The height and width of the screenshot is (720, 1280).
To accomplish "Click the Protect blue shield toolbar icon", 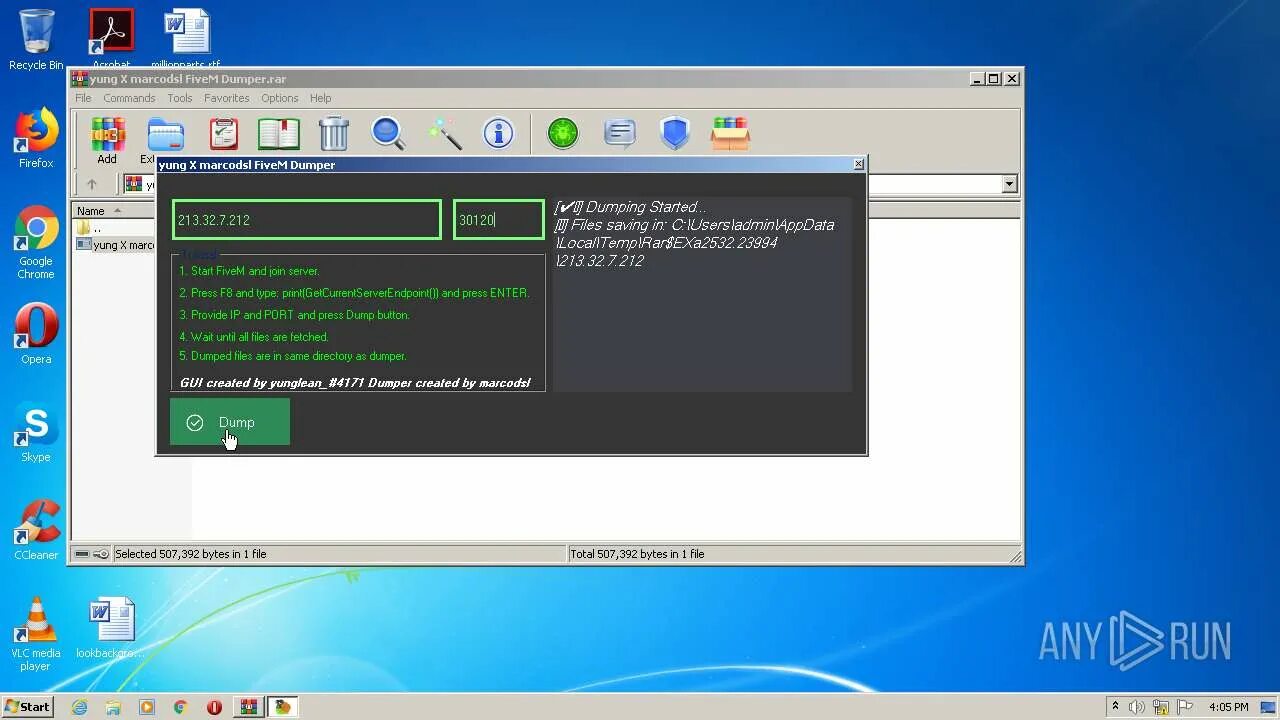I will (675, 133).
